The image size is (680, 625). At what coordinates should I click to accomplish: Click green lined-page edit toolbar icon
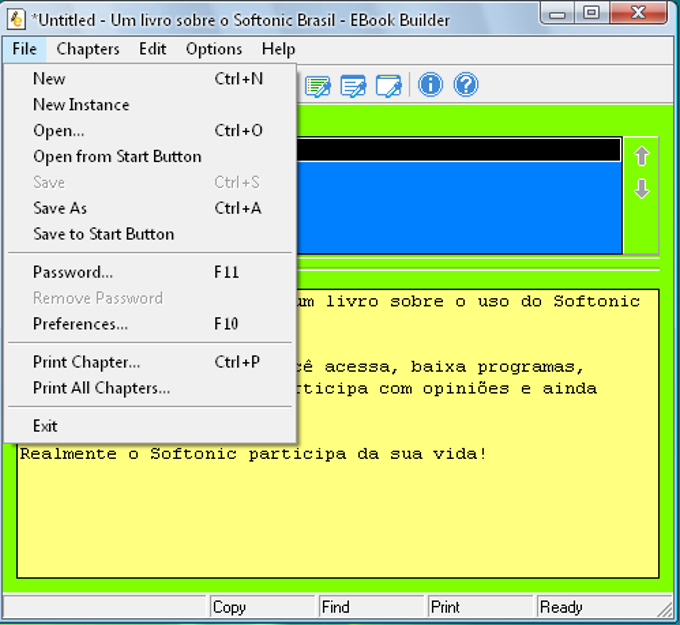point(318,85)
